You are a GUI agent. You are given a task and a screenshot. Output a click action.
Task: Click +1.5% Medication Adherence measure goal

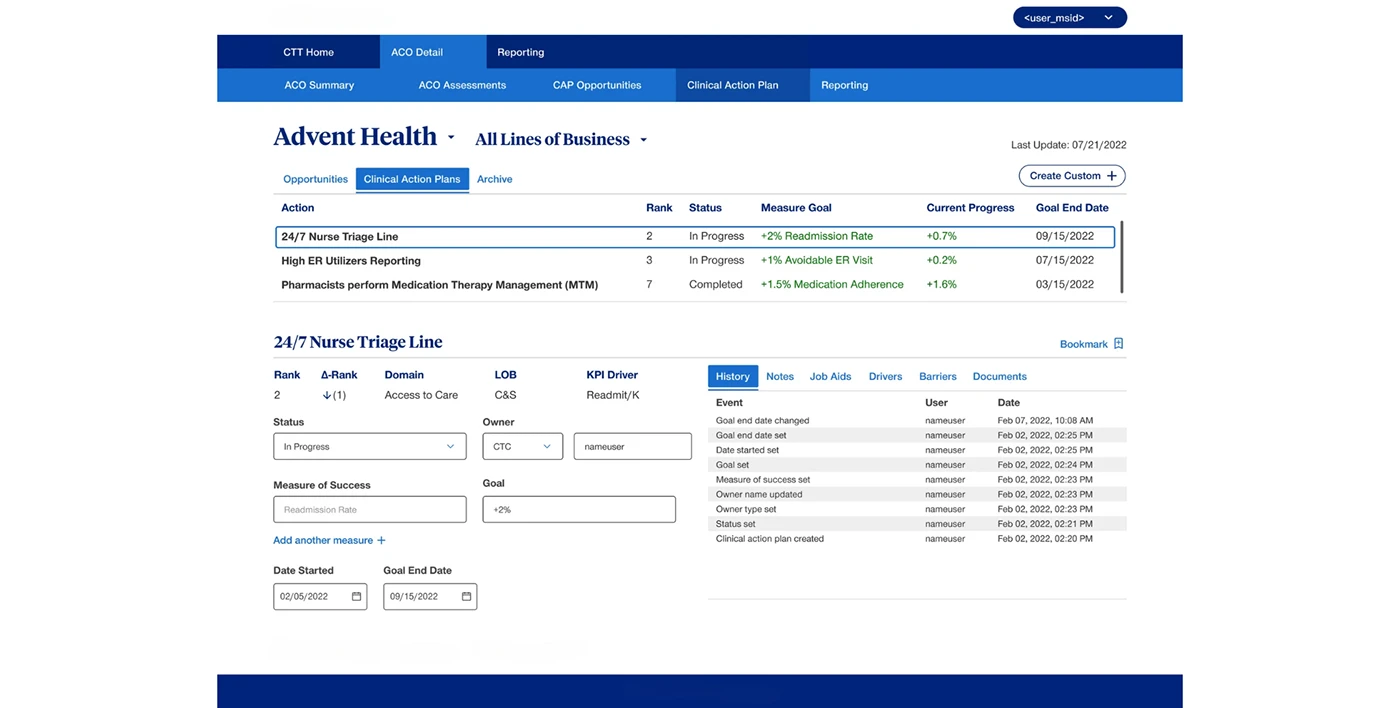pyautogui.click(x=832, y=284)
